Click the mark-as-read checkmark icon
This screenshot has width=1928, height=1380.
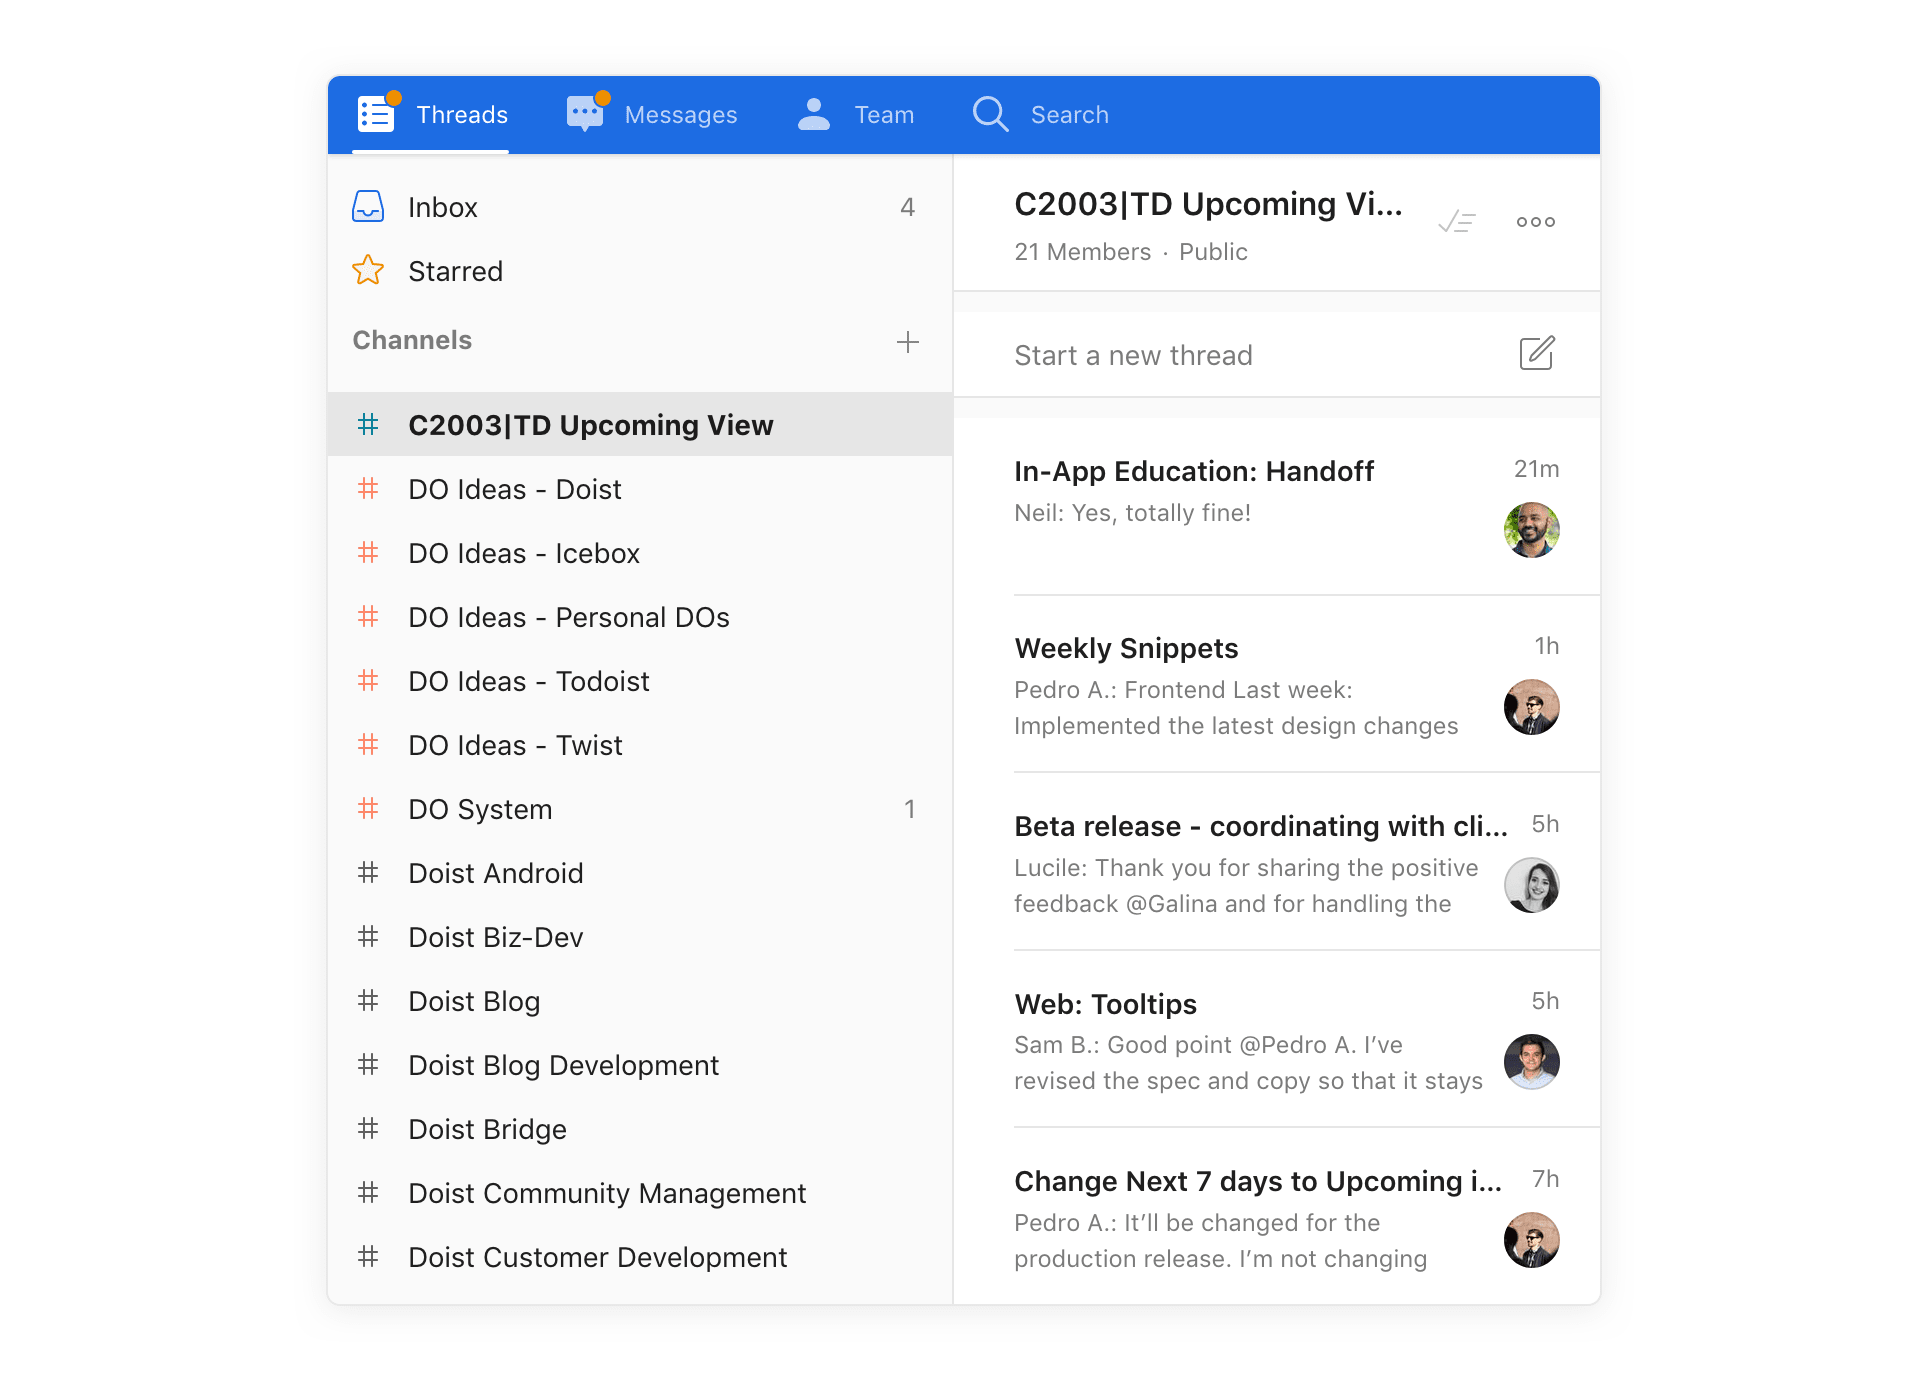click(1457, 223)
